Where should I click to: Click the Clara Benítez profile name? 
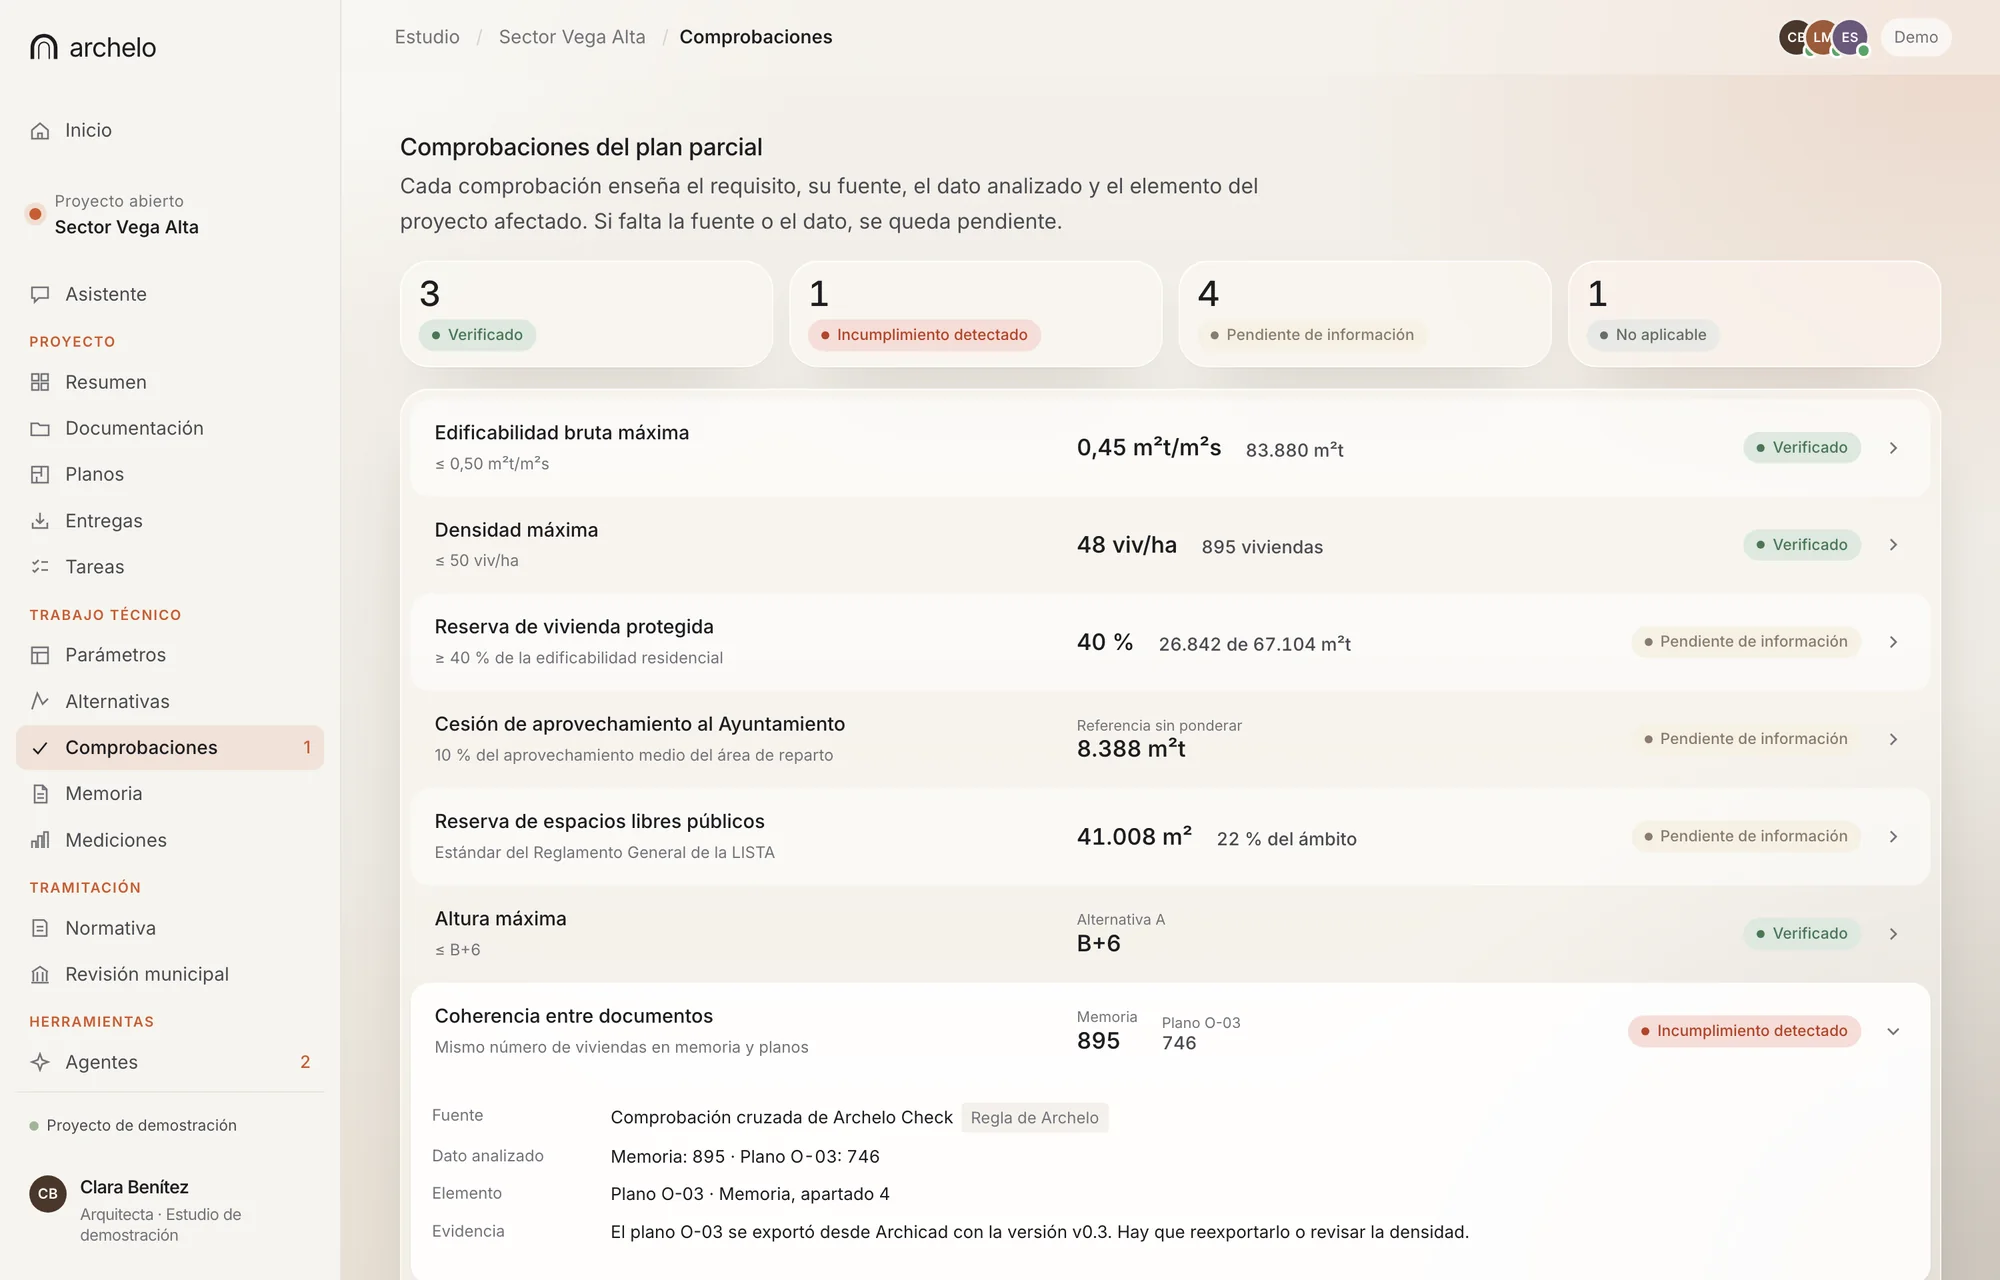coord(134,1187)
